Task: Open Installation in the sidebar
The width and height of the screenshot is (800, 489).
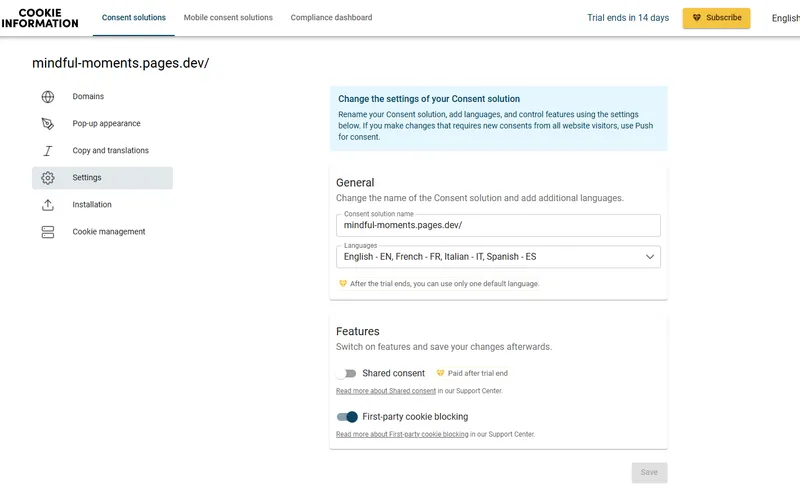Action: pos(103,205)
